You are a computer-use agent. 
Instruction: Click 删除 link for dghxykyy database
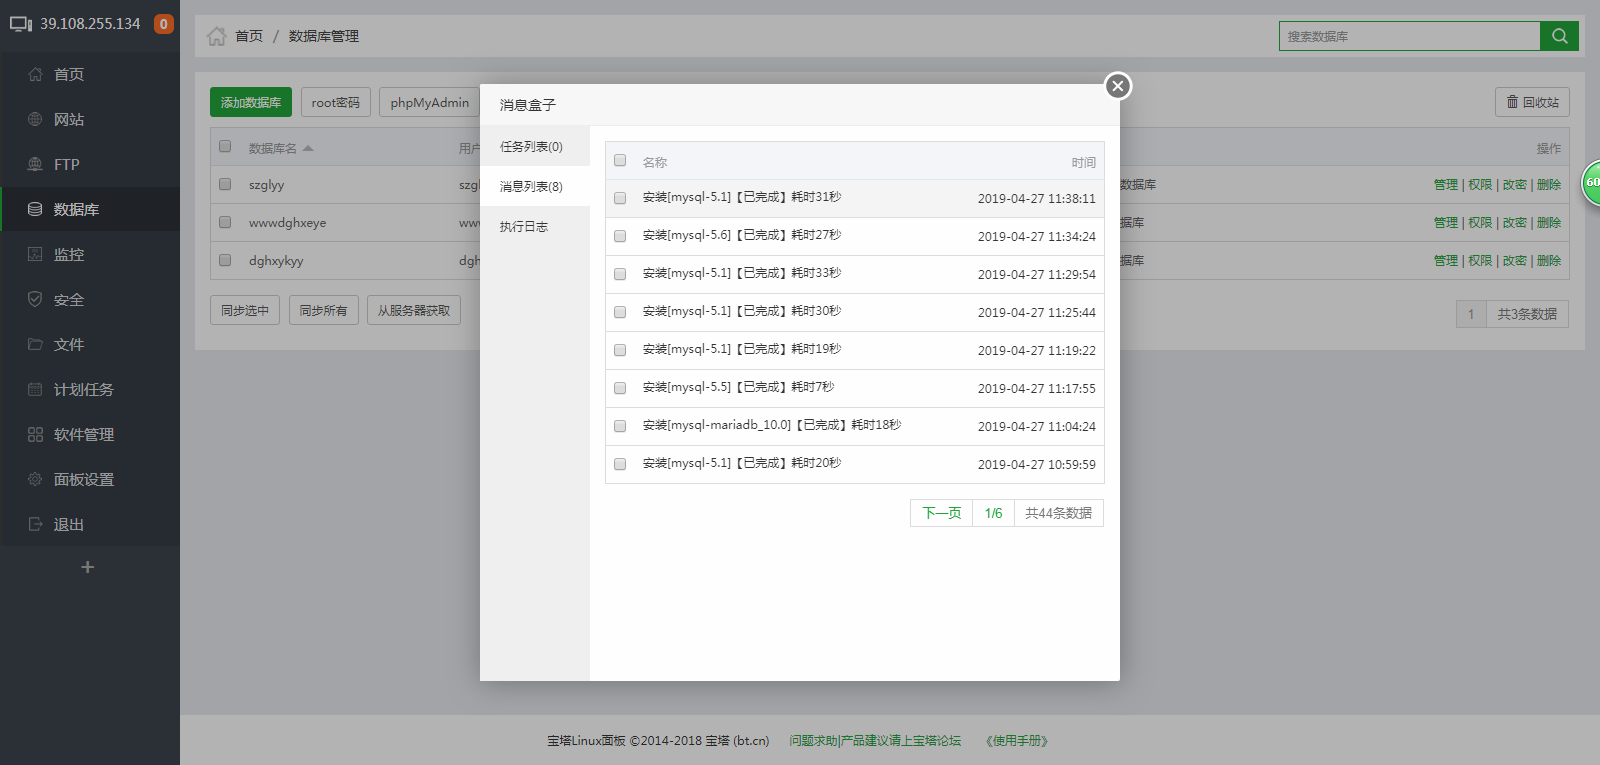[1549, 260]
